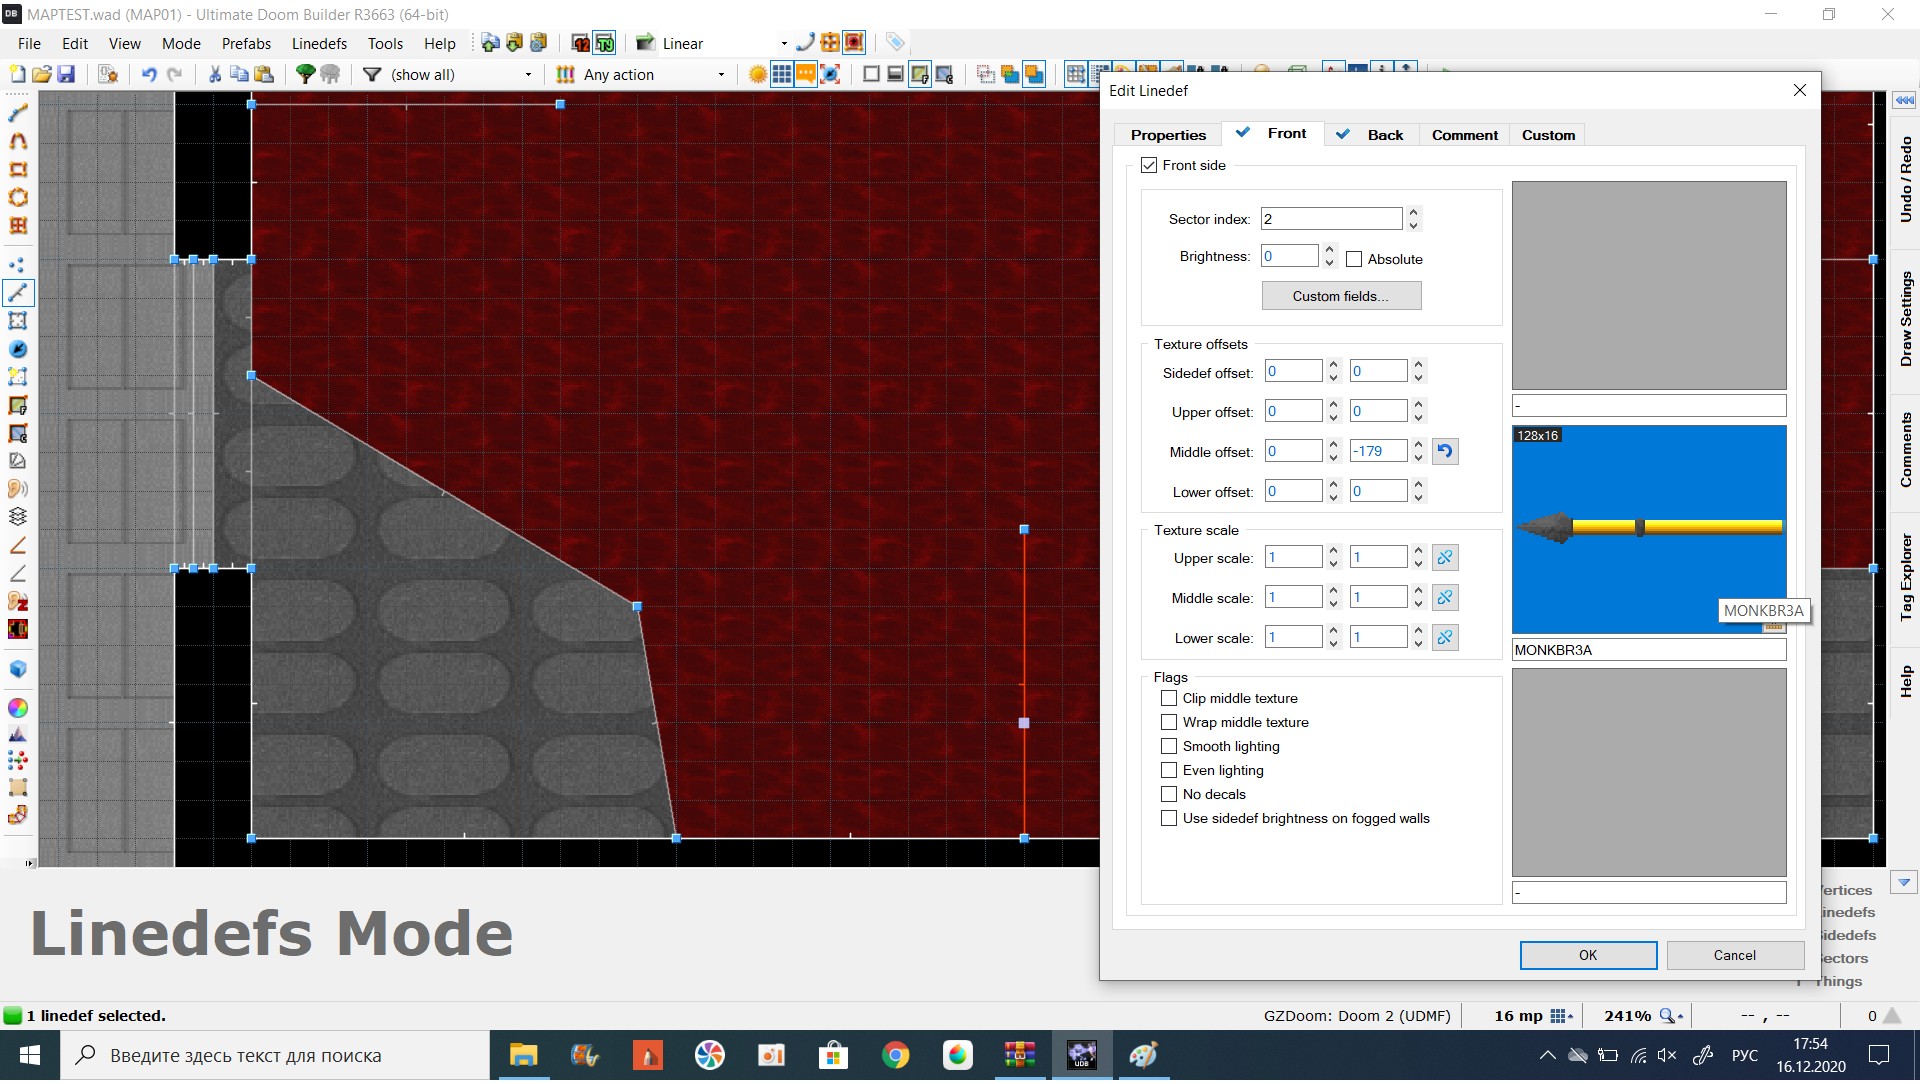The height and width of the screenshot is (1084, 1920).
Task: Open the Linear mode dropdown
Action: pos(783,44)
